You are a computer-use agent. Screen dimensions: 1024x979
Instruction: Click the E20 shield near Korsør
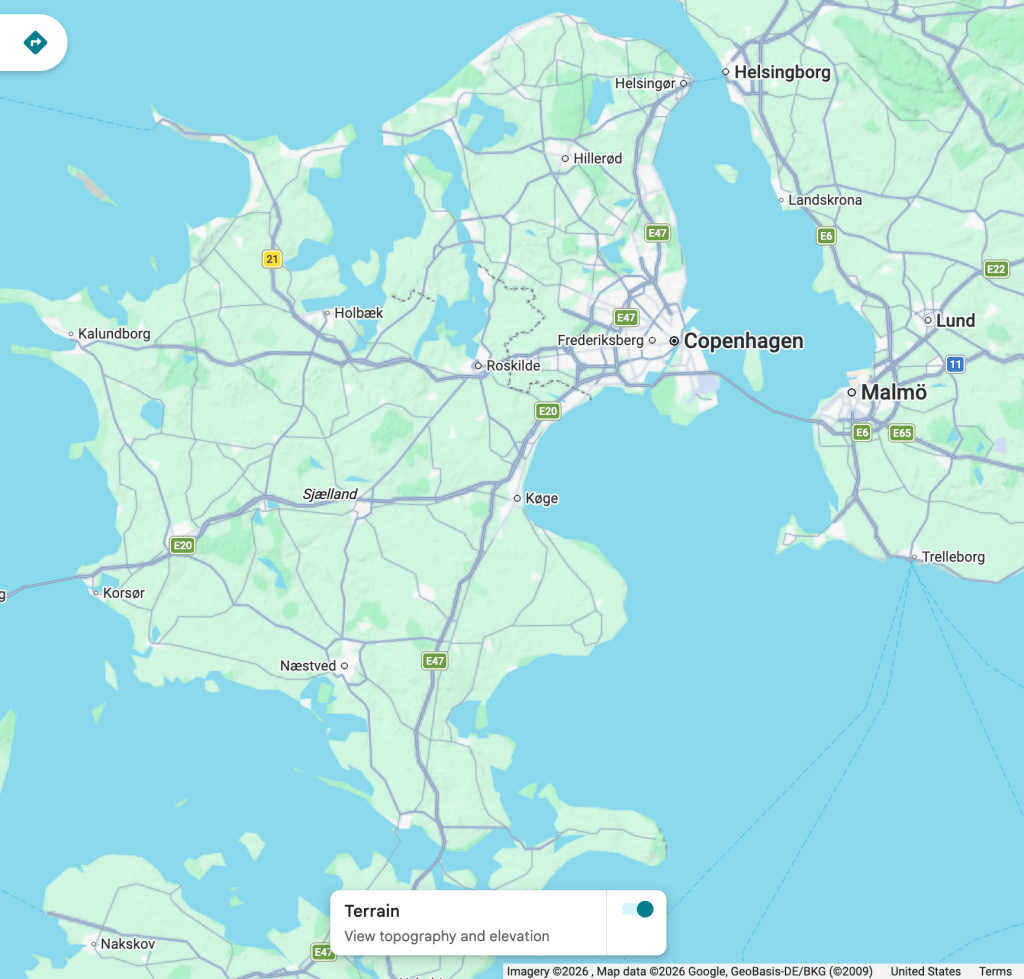[182, 545]
